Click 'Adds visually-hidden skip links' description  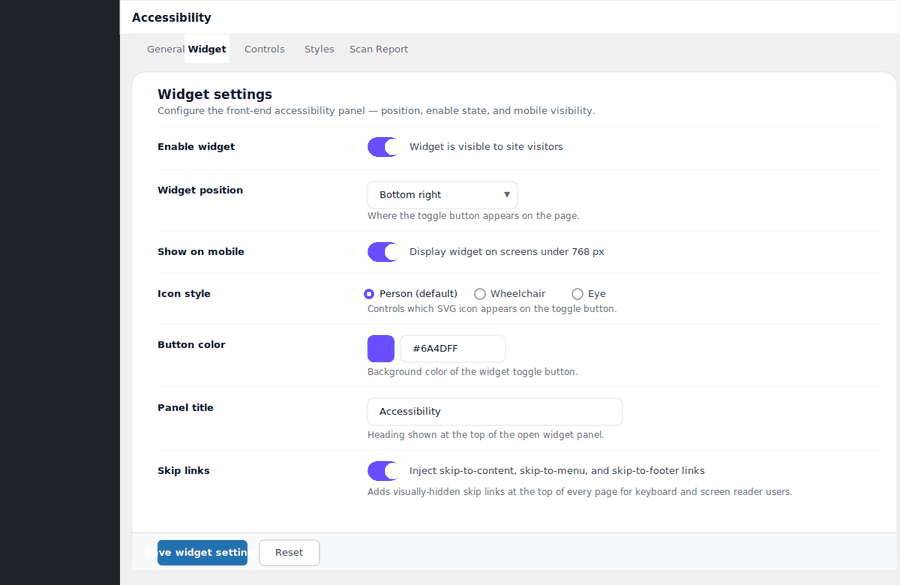(580, 492)
